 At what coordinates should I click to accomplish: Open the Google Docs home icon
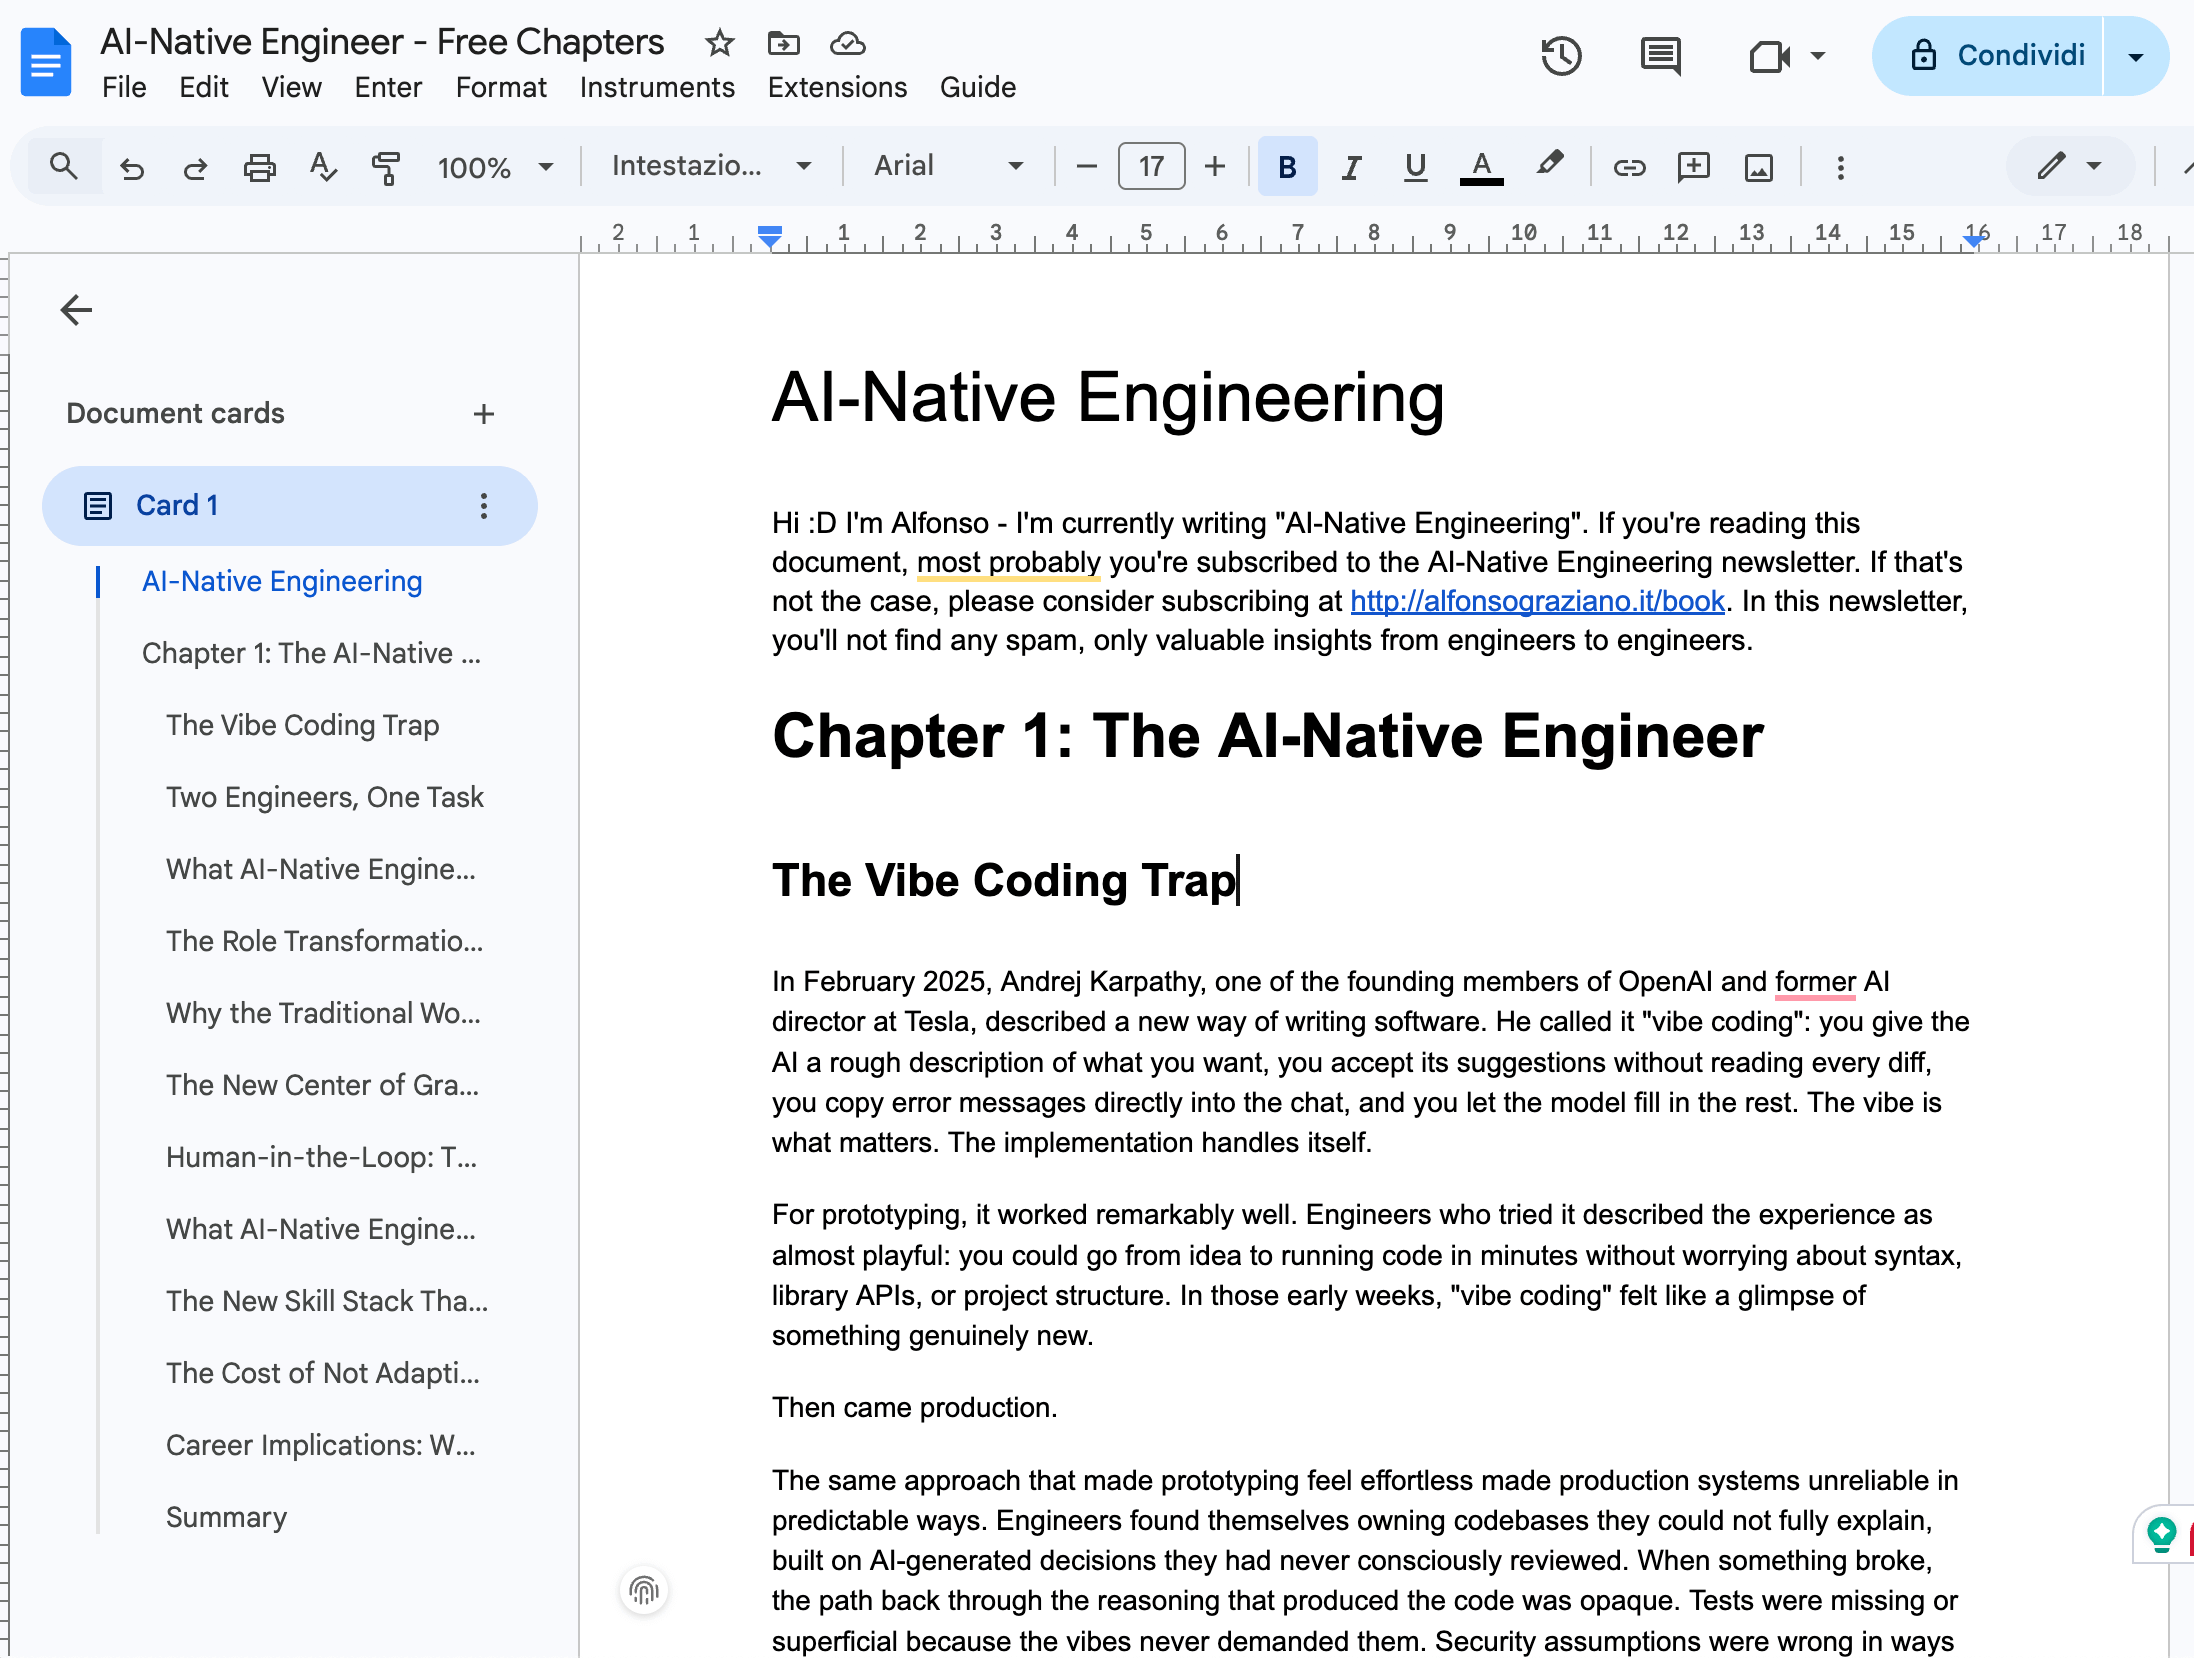46,62
